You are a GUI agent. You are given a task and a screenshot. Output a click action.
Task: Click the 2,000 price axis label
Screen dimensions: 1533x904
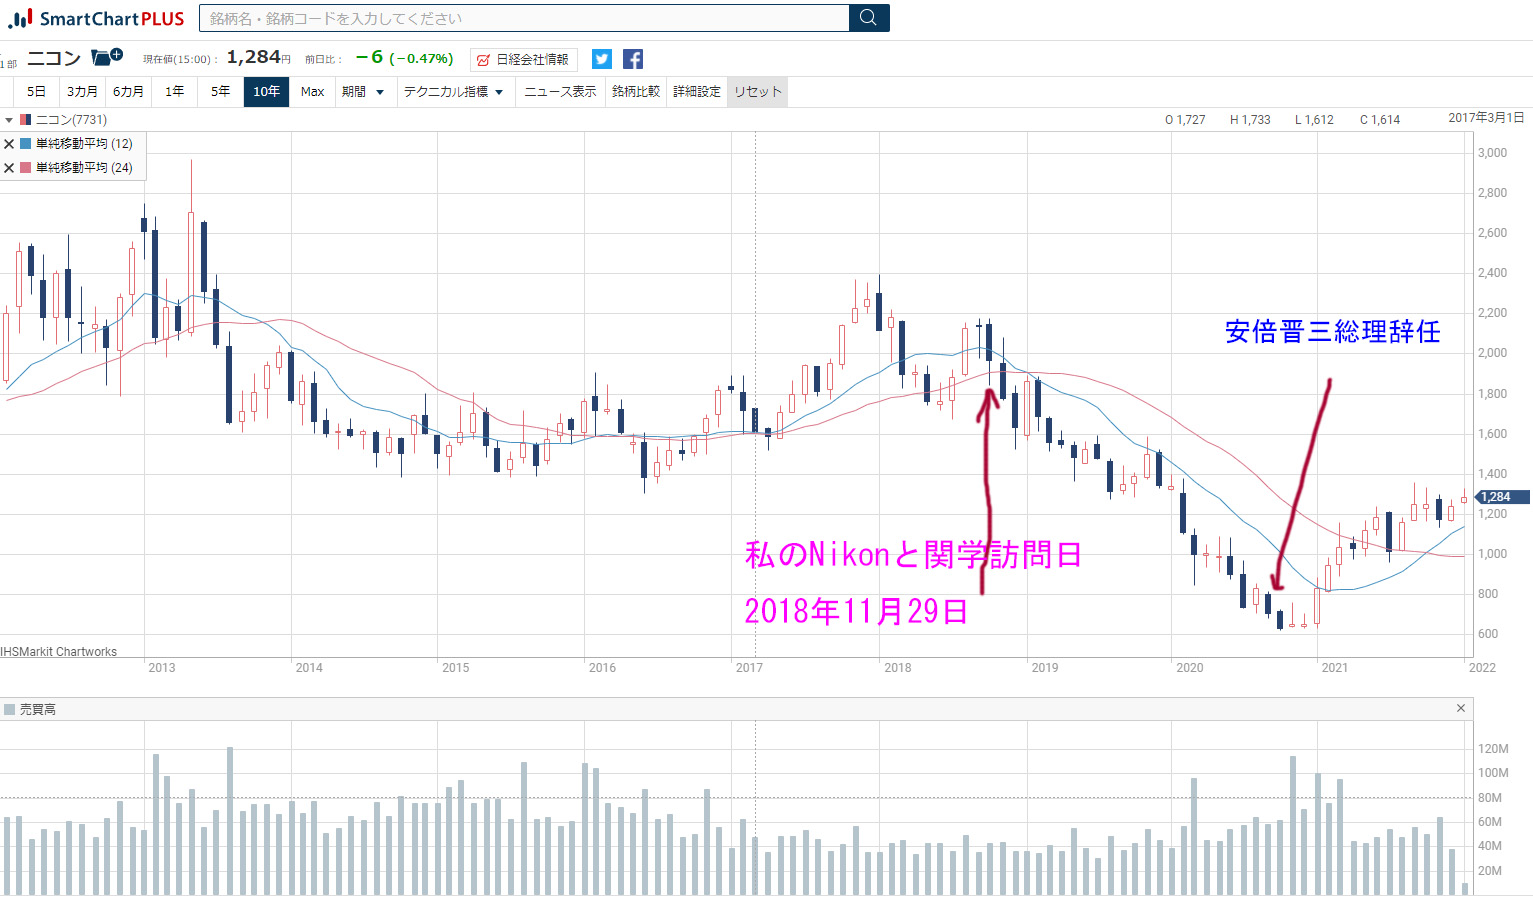(1492, 353)
